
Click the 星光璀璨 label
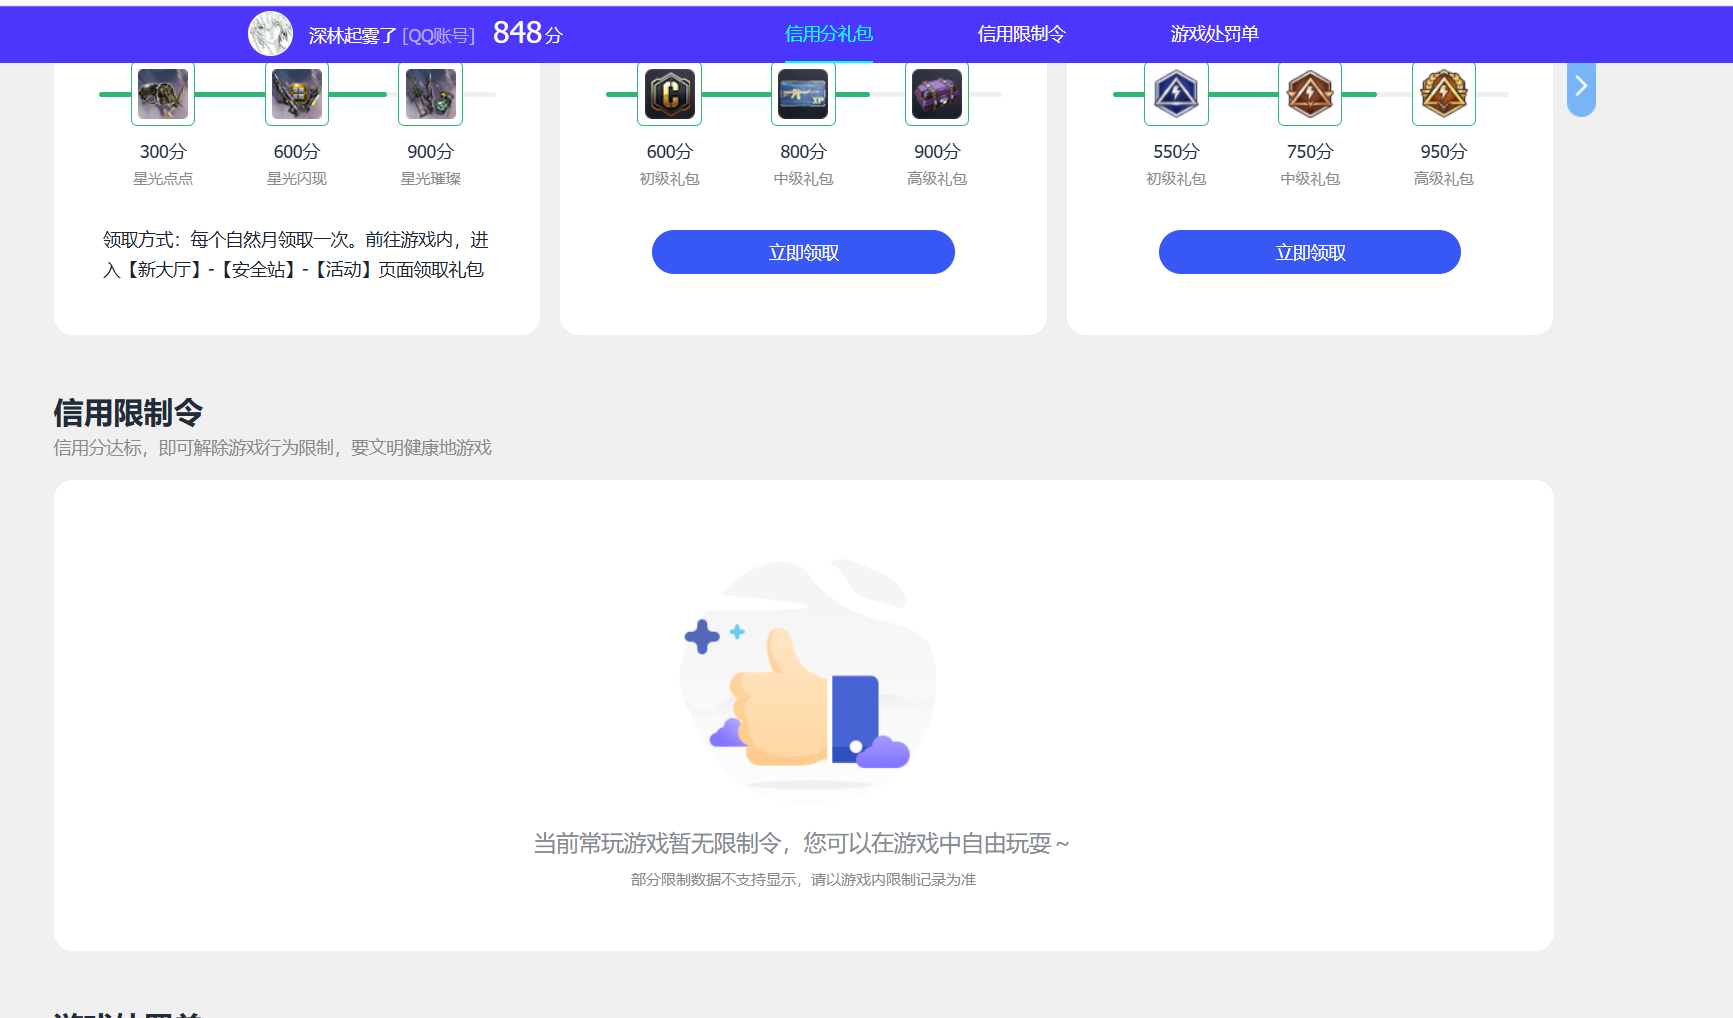[431, 179]
